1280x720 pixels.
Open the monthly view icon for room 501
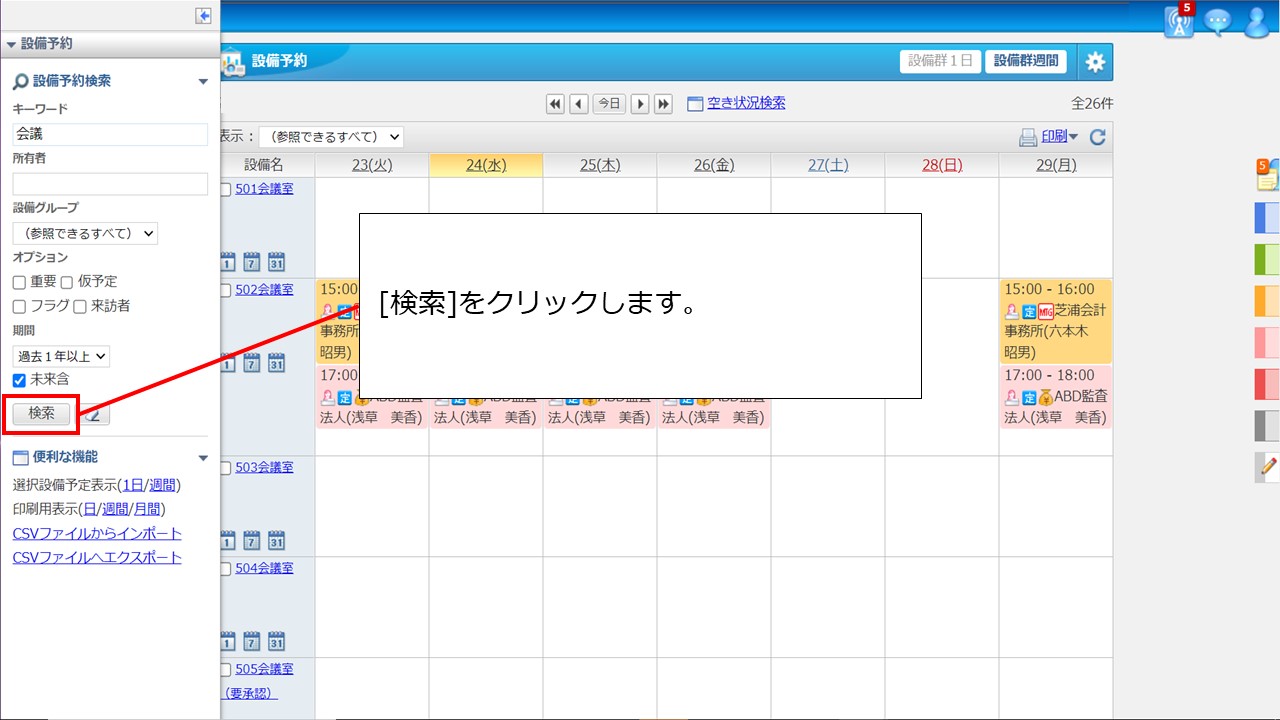pos(276,262)
